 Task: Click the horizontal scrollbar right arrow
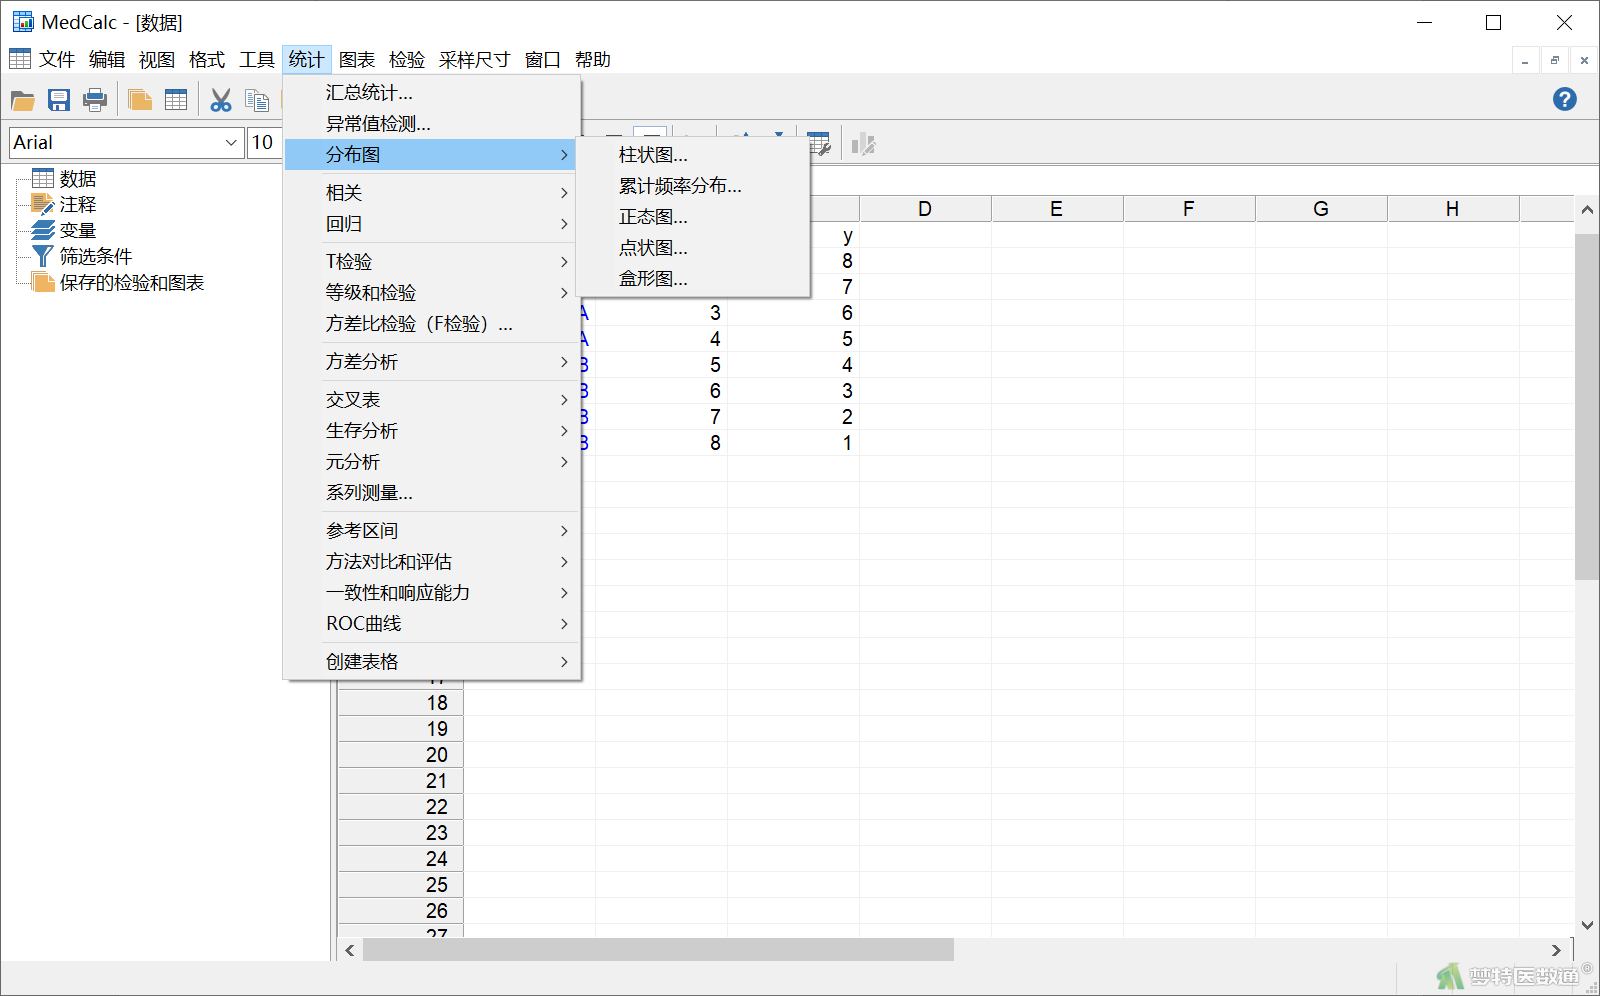[1555, 950]
